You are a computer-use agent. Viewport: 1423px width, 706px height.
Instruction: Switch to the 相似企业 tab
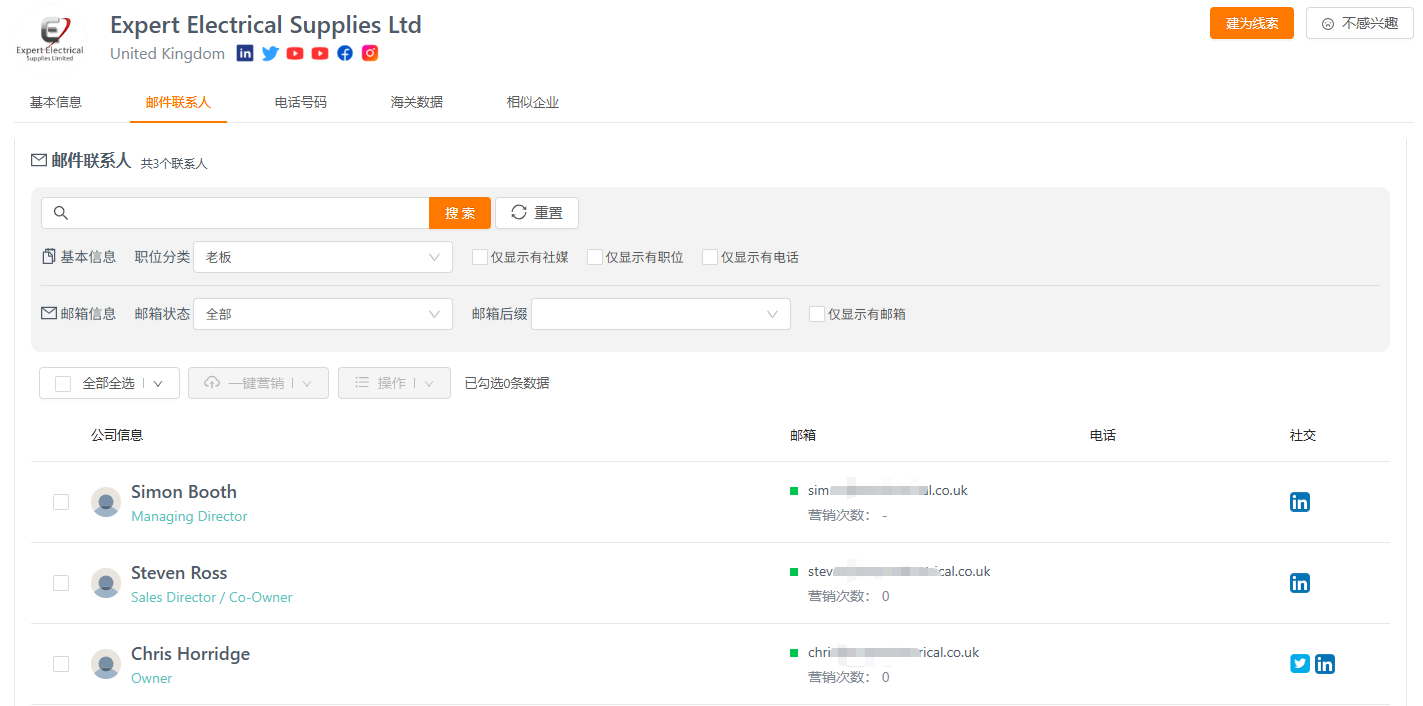[x=533, y=102]
